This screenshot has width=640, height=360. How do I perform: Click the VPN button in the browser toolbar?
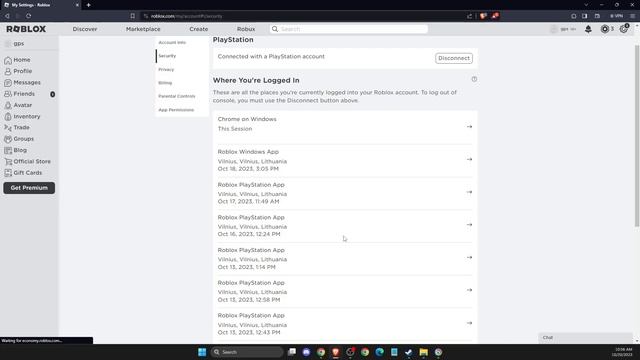coord(617,16)
